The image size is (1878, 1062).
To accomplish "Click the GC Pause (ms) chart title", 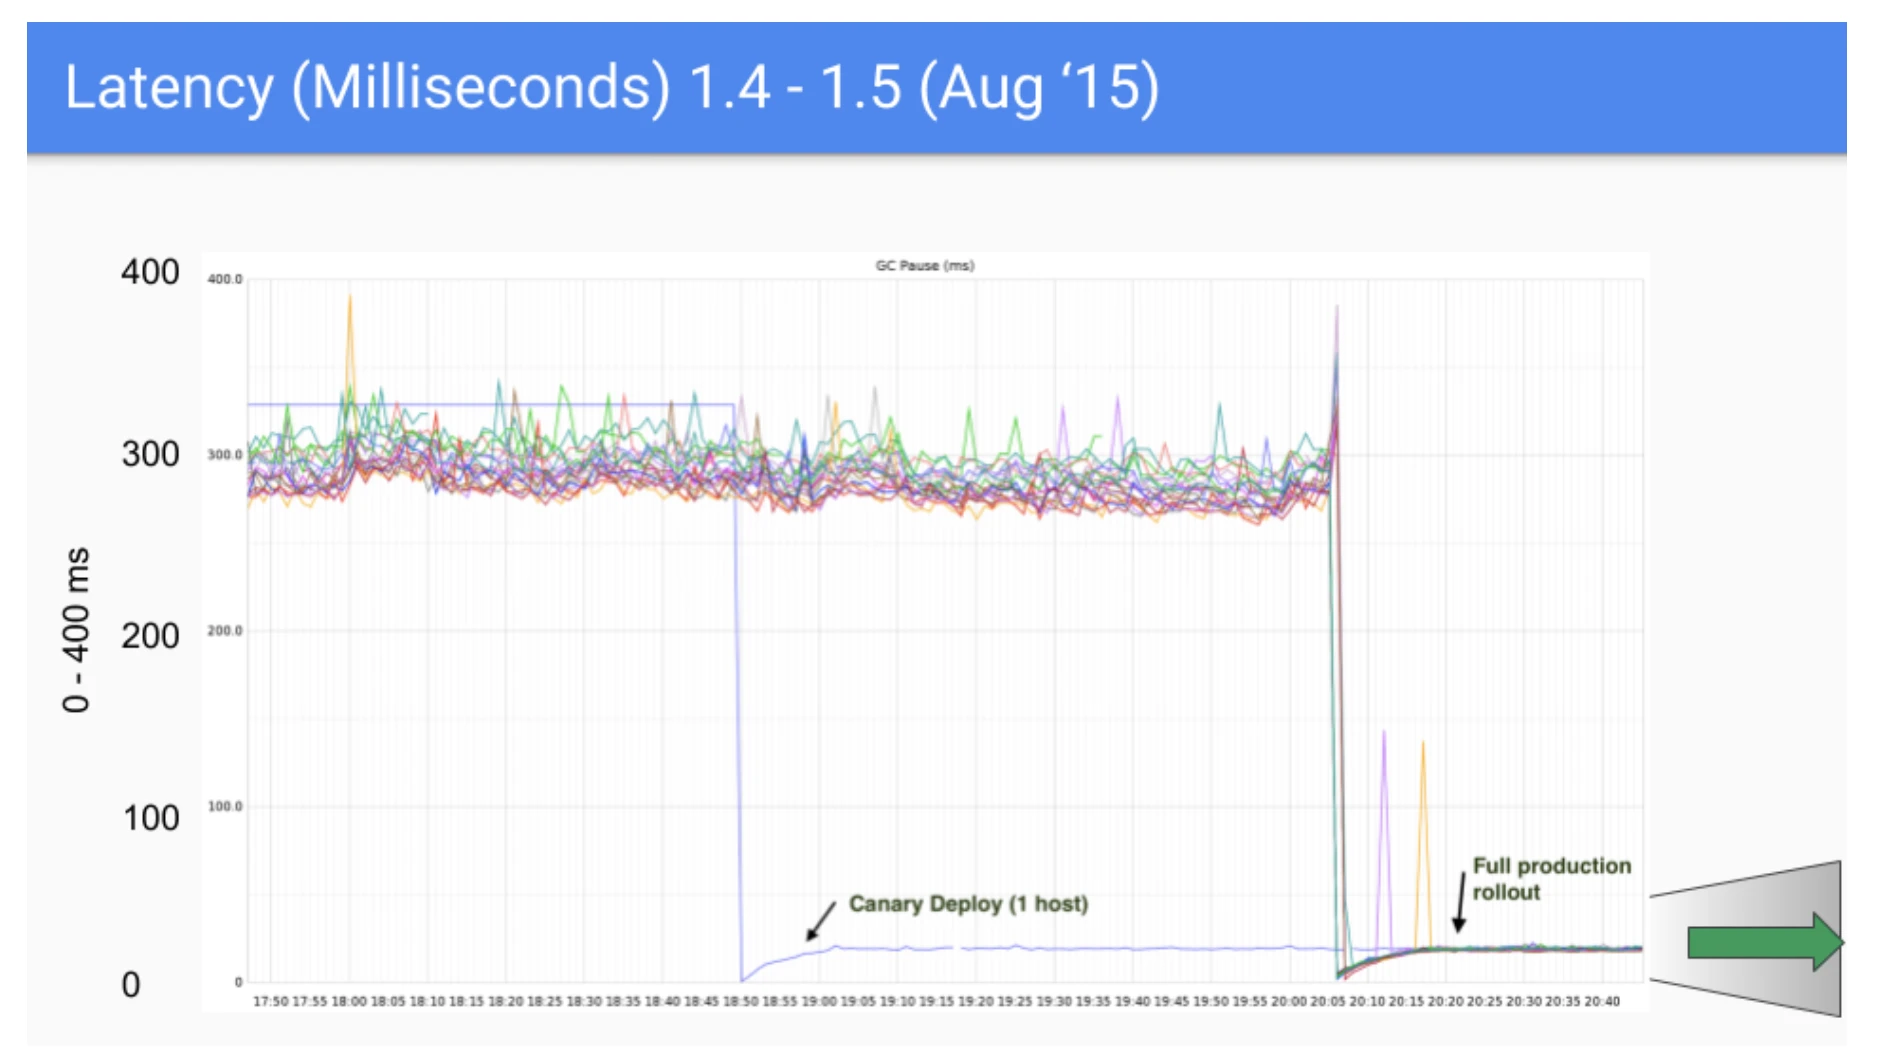I will click(924, 266).
